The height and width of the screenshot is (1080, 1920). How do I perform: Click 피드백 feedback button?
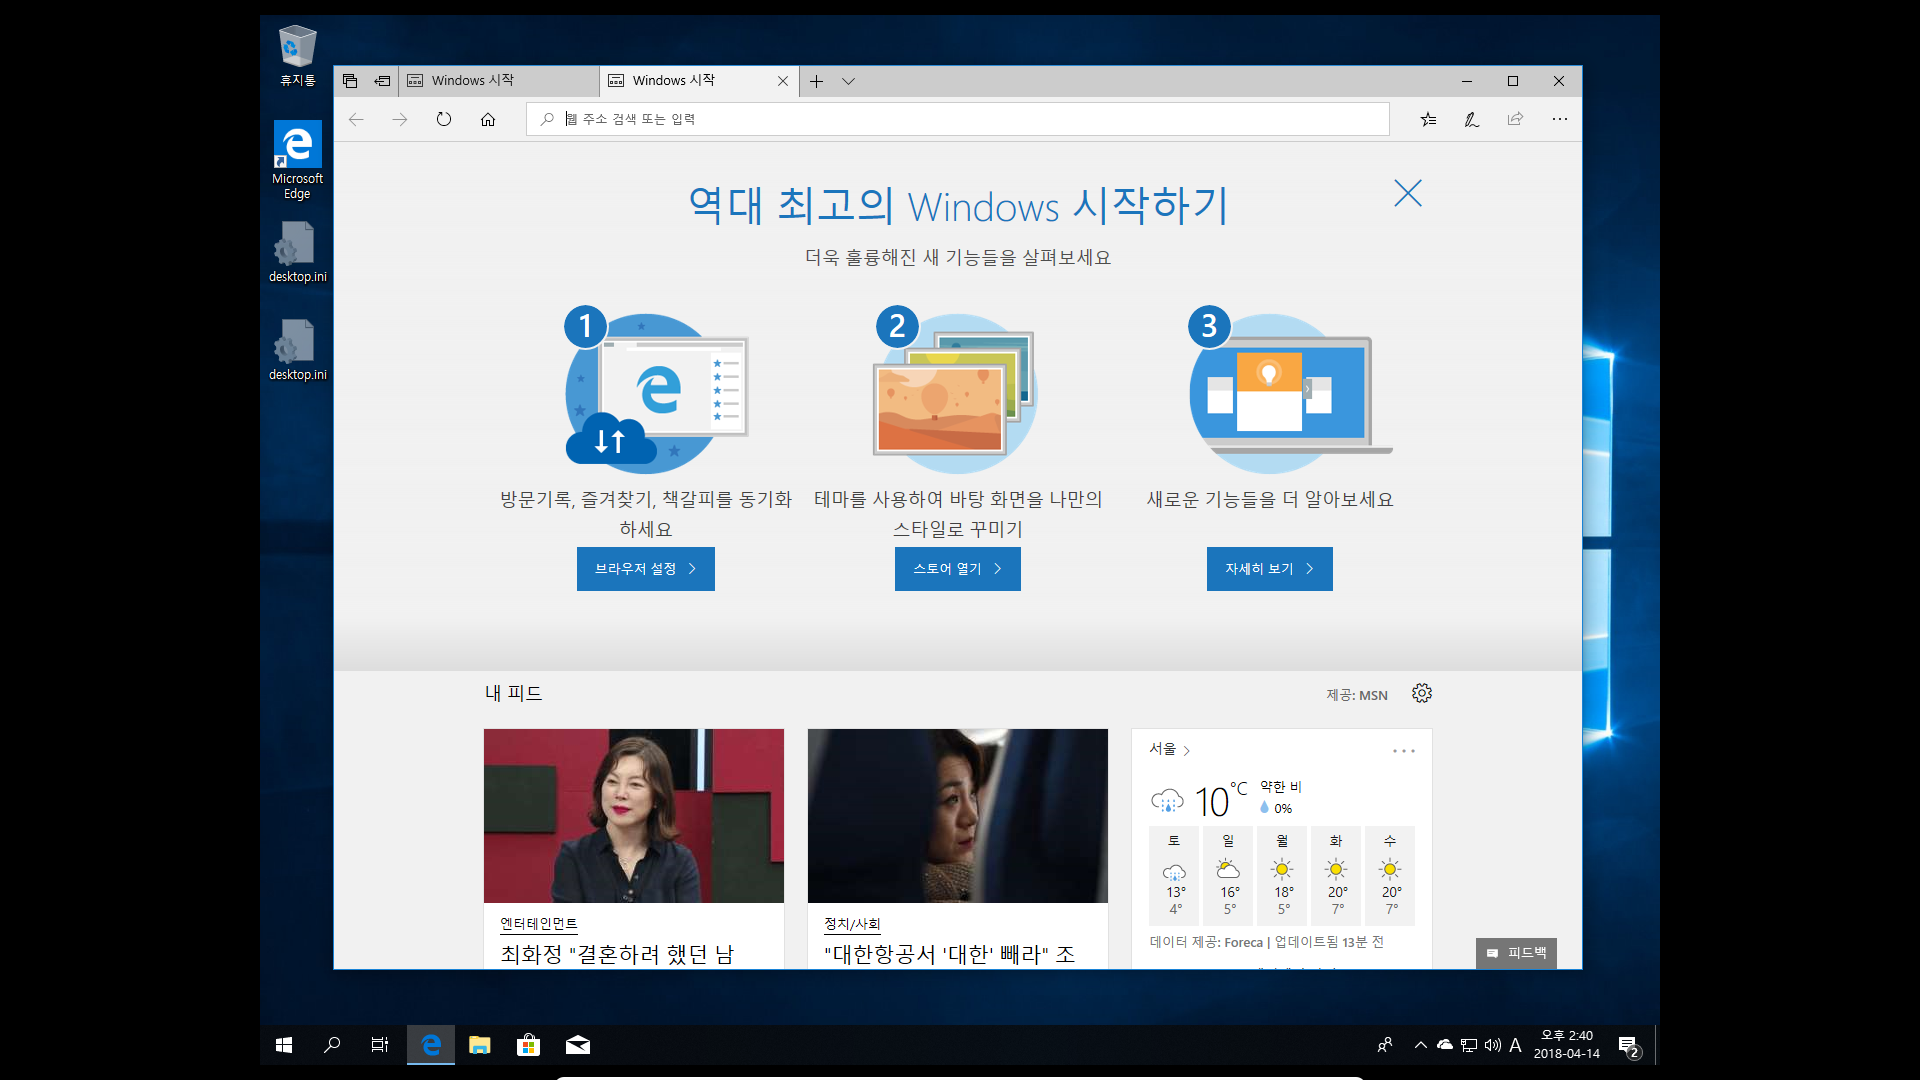[1517, 953]
